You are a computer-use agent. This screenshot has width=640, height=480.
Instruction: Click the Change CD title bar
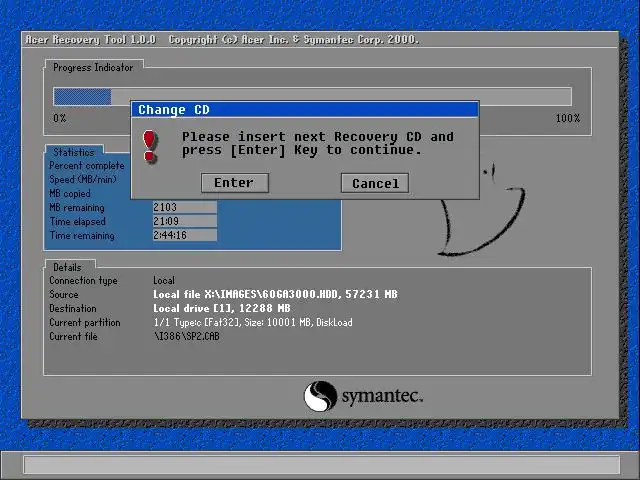click(304, 110)
